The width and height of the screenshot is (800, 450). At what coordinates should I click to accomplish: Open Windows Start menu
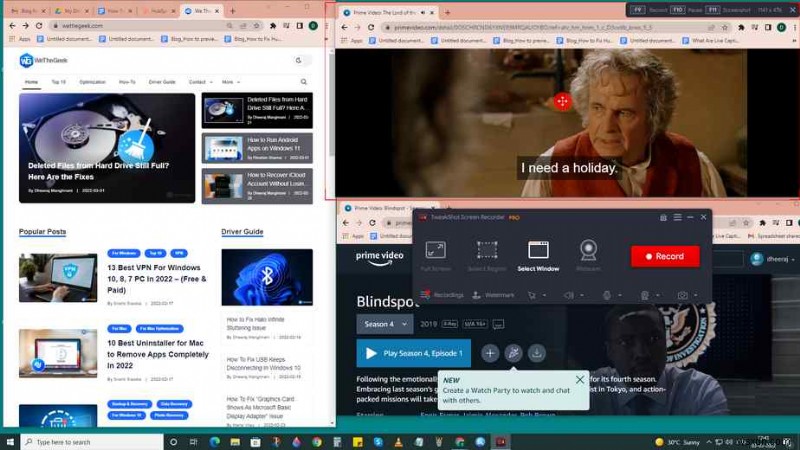[10, 442]
